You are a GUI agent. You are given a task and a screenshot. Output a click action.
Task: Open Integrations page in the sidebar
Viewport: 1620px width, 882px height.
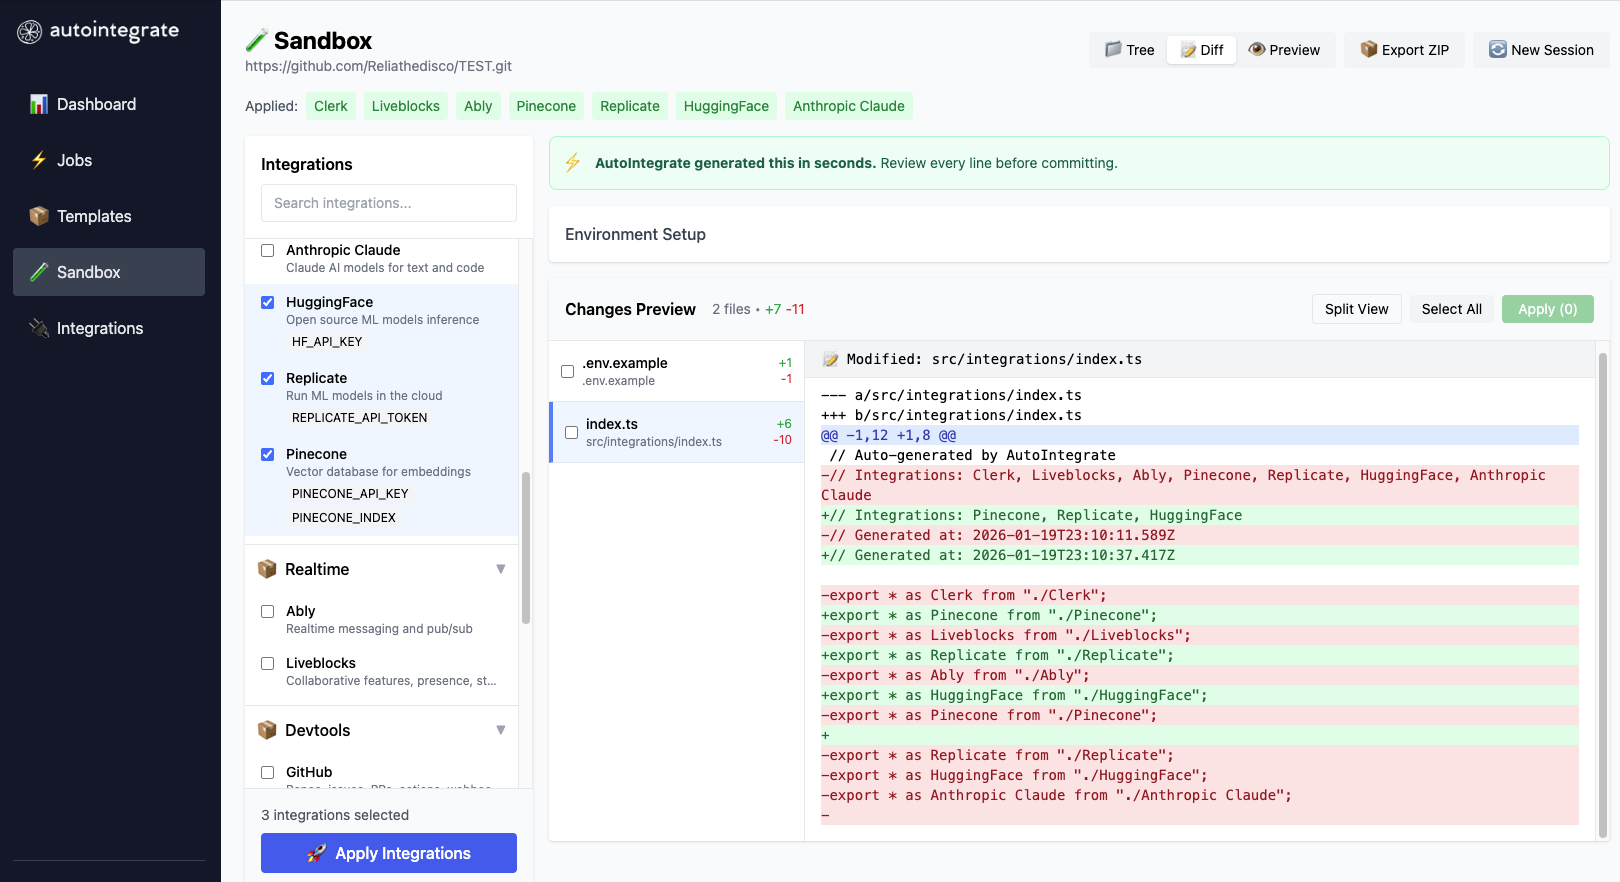(x=109, y=328)
